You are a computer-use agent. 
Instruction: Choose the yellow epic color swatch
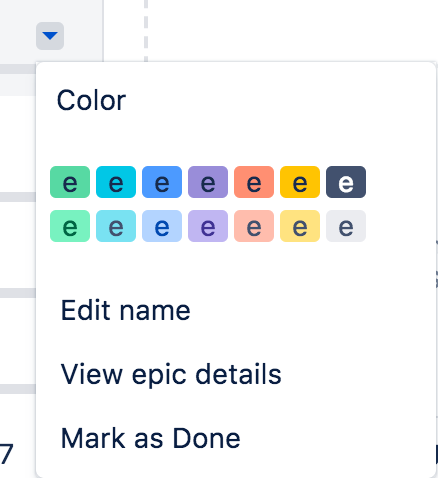click(x=300, y=182)
